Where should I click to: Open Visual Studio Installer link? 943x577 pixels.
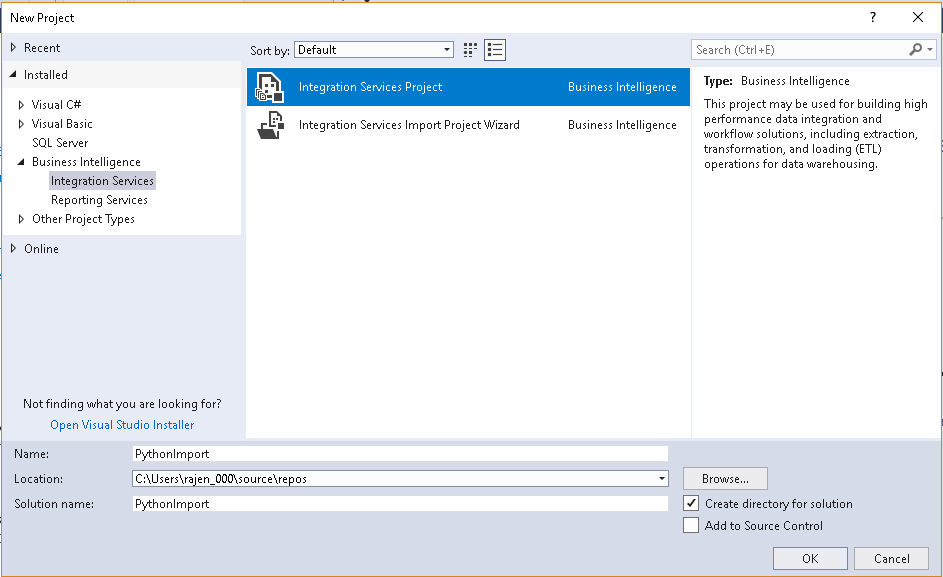pyautogui.click(x=122, y=425)
